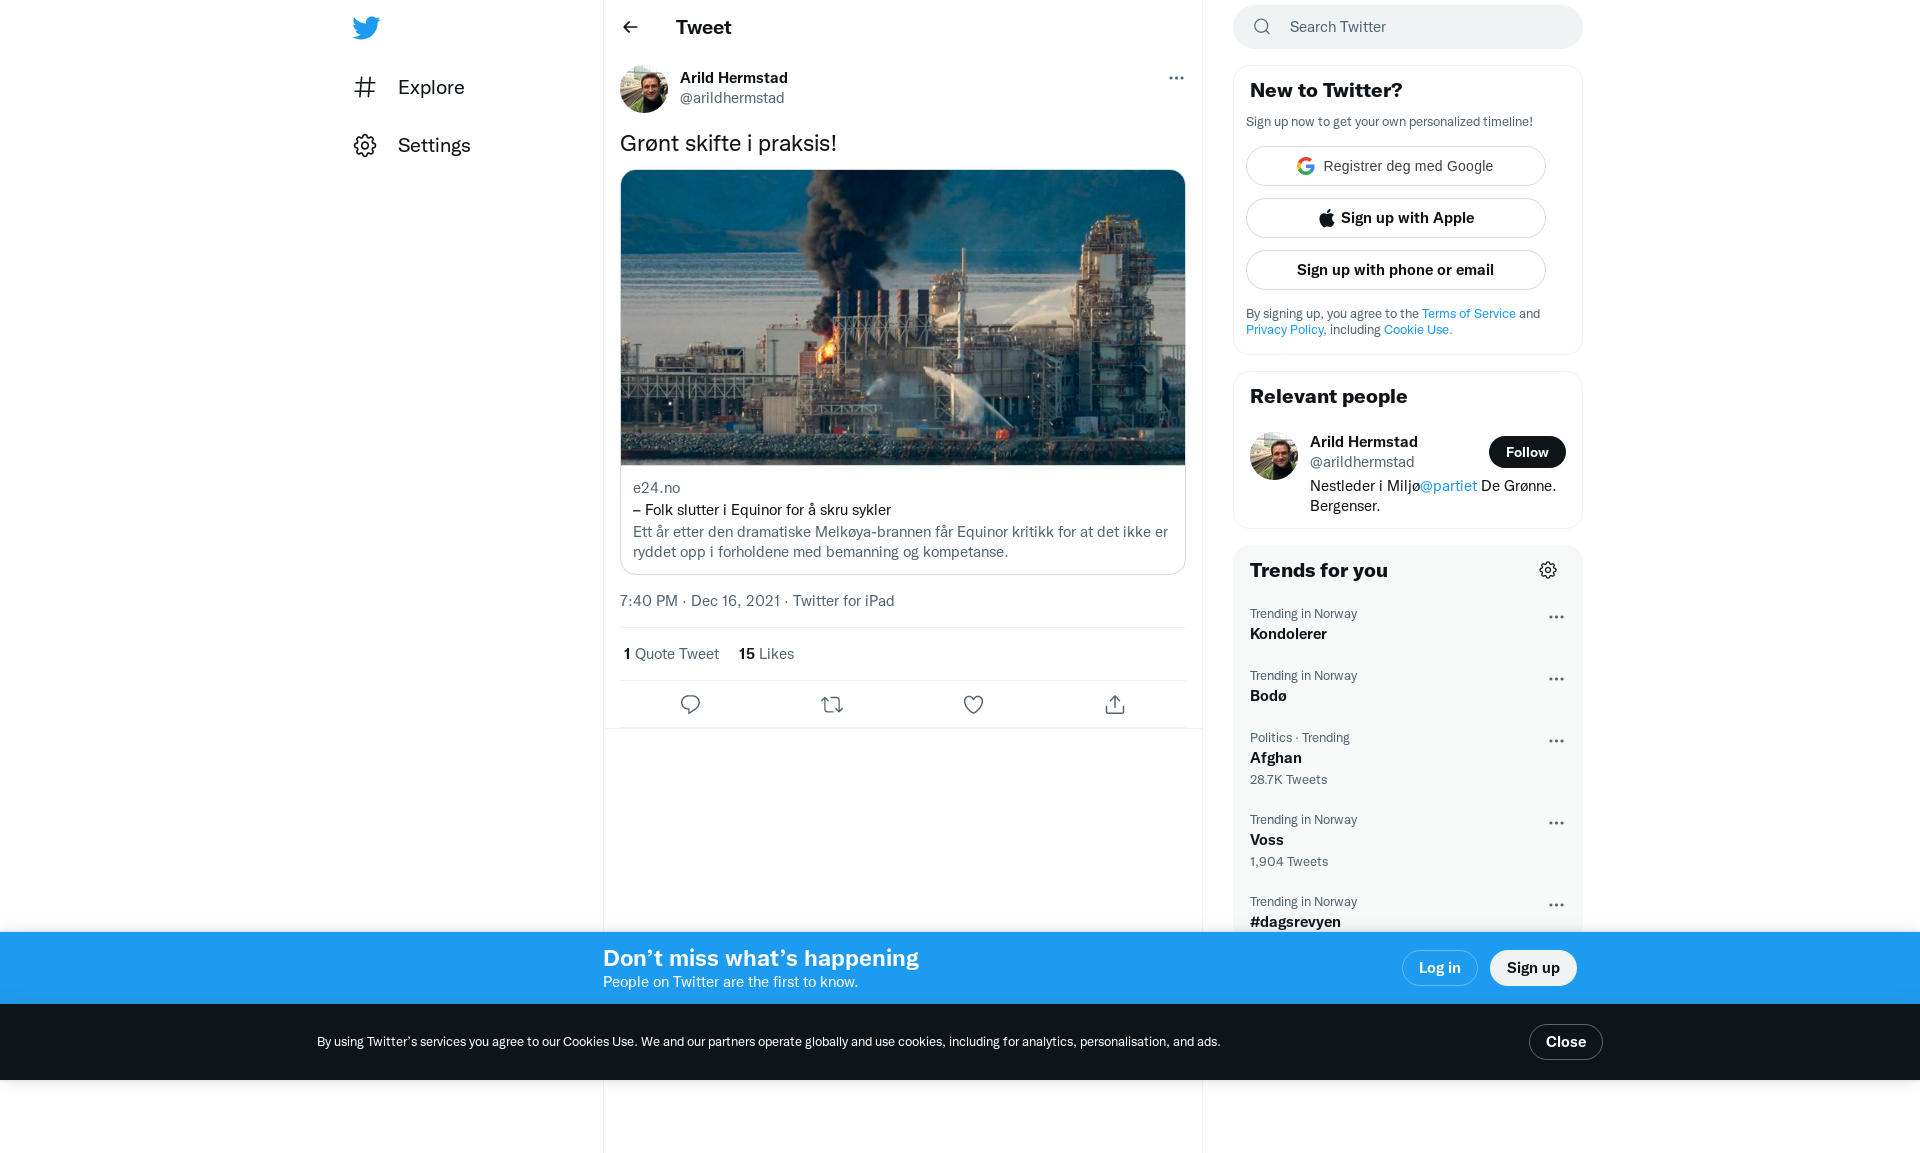Open Arild Hermstad's name link on the tweet
The height and width of the screenshot is (1153, 1920).
click(734, 78)
